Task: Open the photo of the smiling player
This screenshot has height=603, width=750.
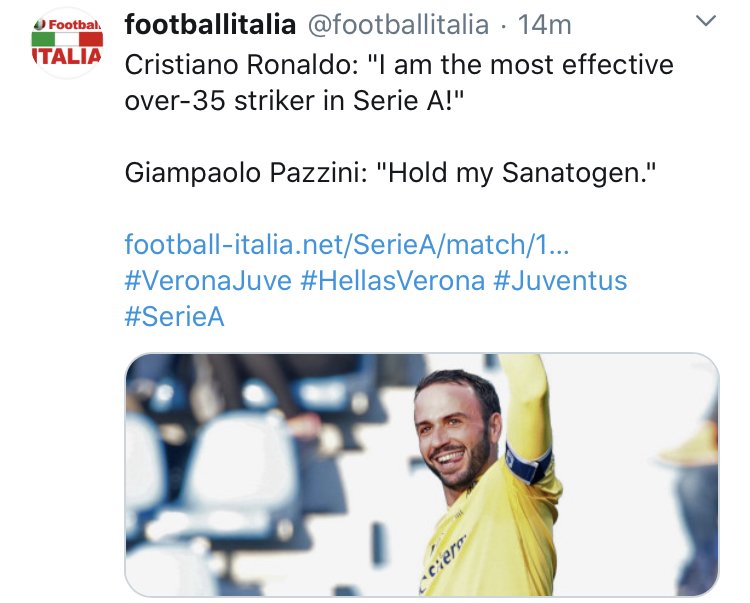Action: pyautogui.click(x=422, y=474)
